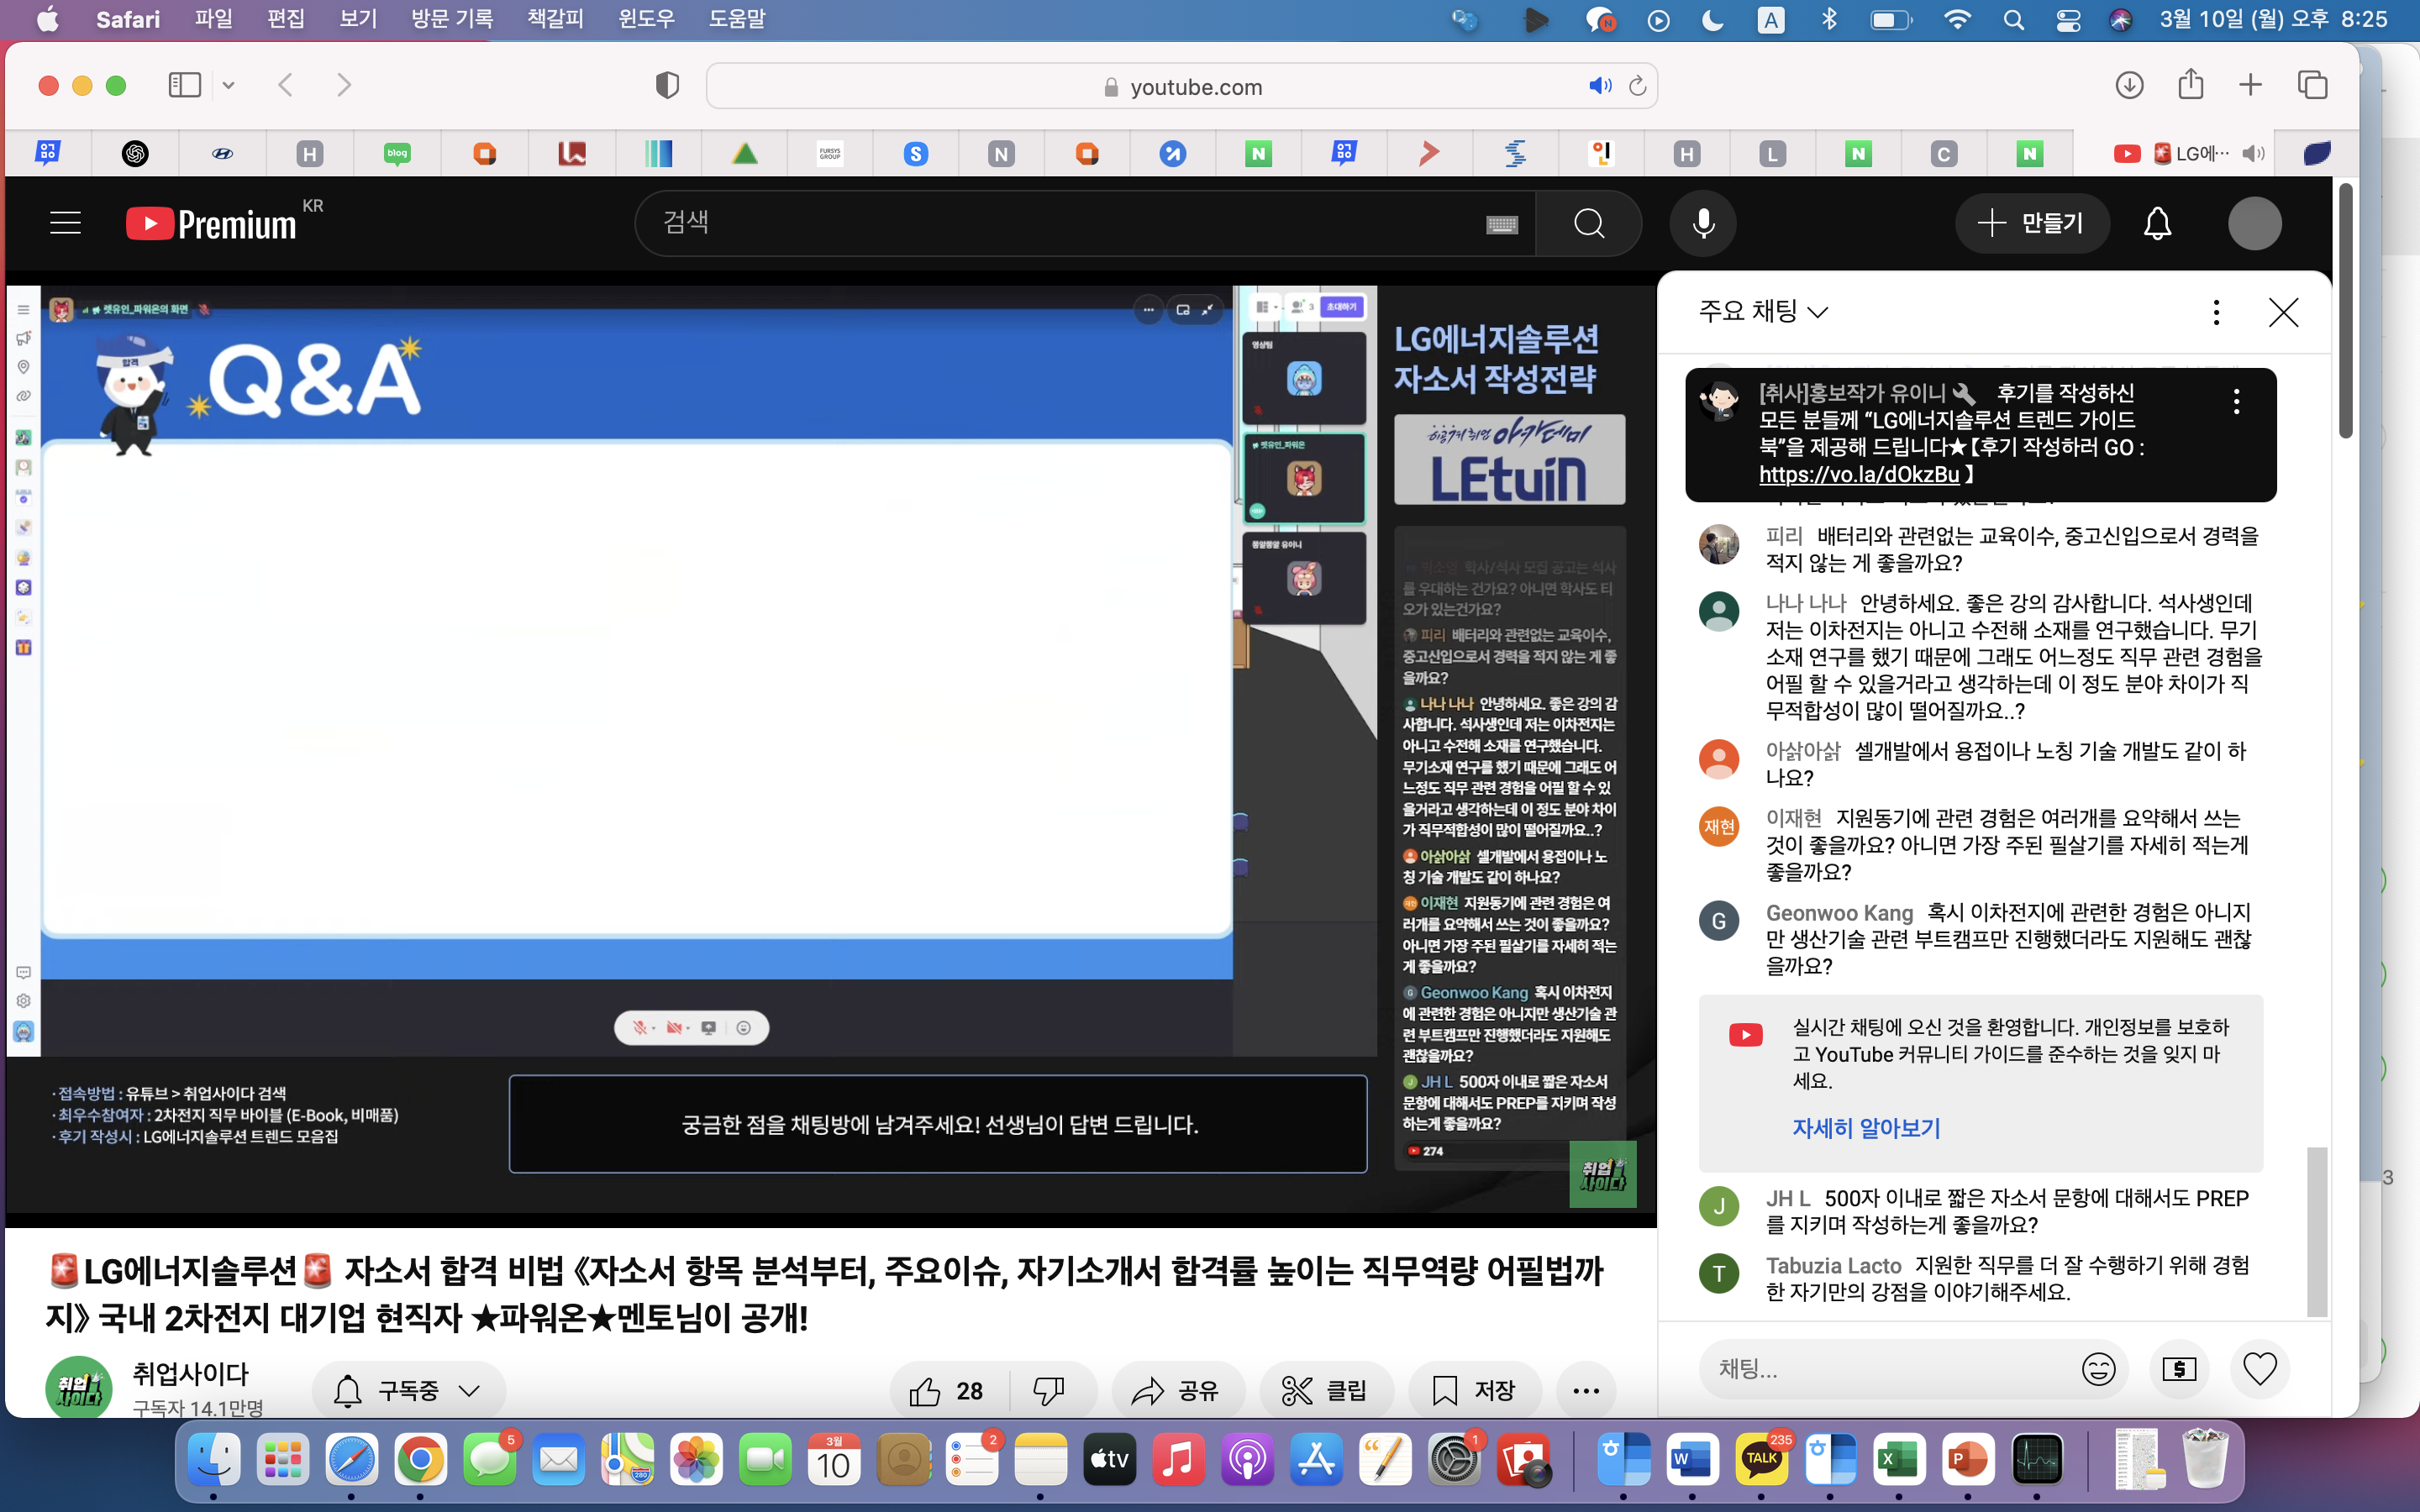Open the 구독중 subscription options dropdown
This screenshot has width=2420, height=1512.
408,1390
